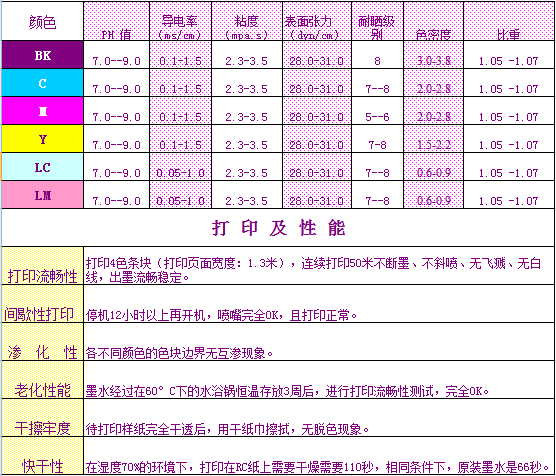556x476 pixels.
Task: Click the 老化性能 row label
Action: coord(43,380)
